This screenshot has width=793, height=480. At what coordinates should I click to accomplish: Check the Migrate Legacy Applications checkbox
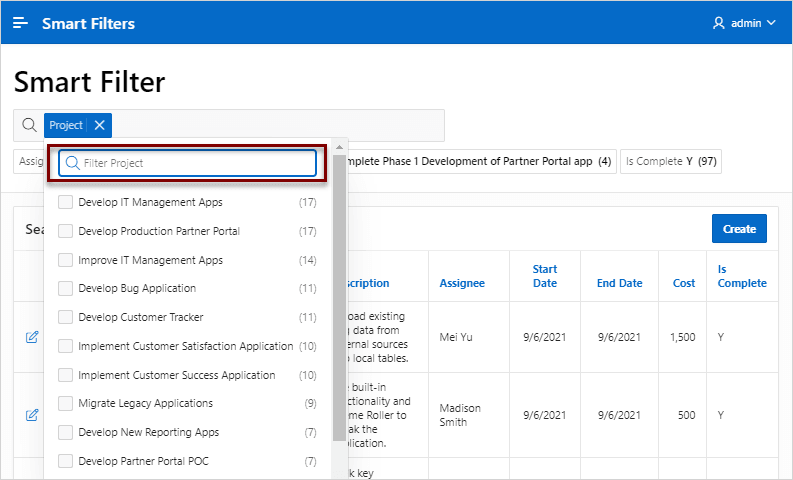coord(65,403)
